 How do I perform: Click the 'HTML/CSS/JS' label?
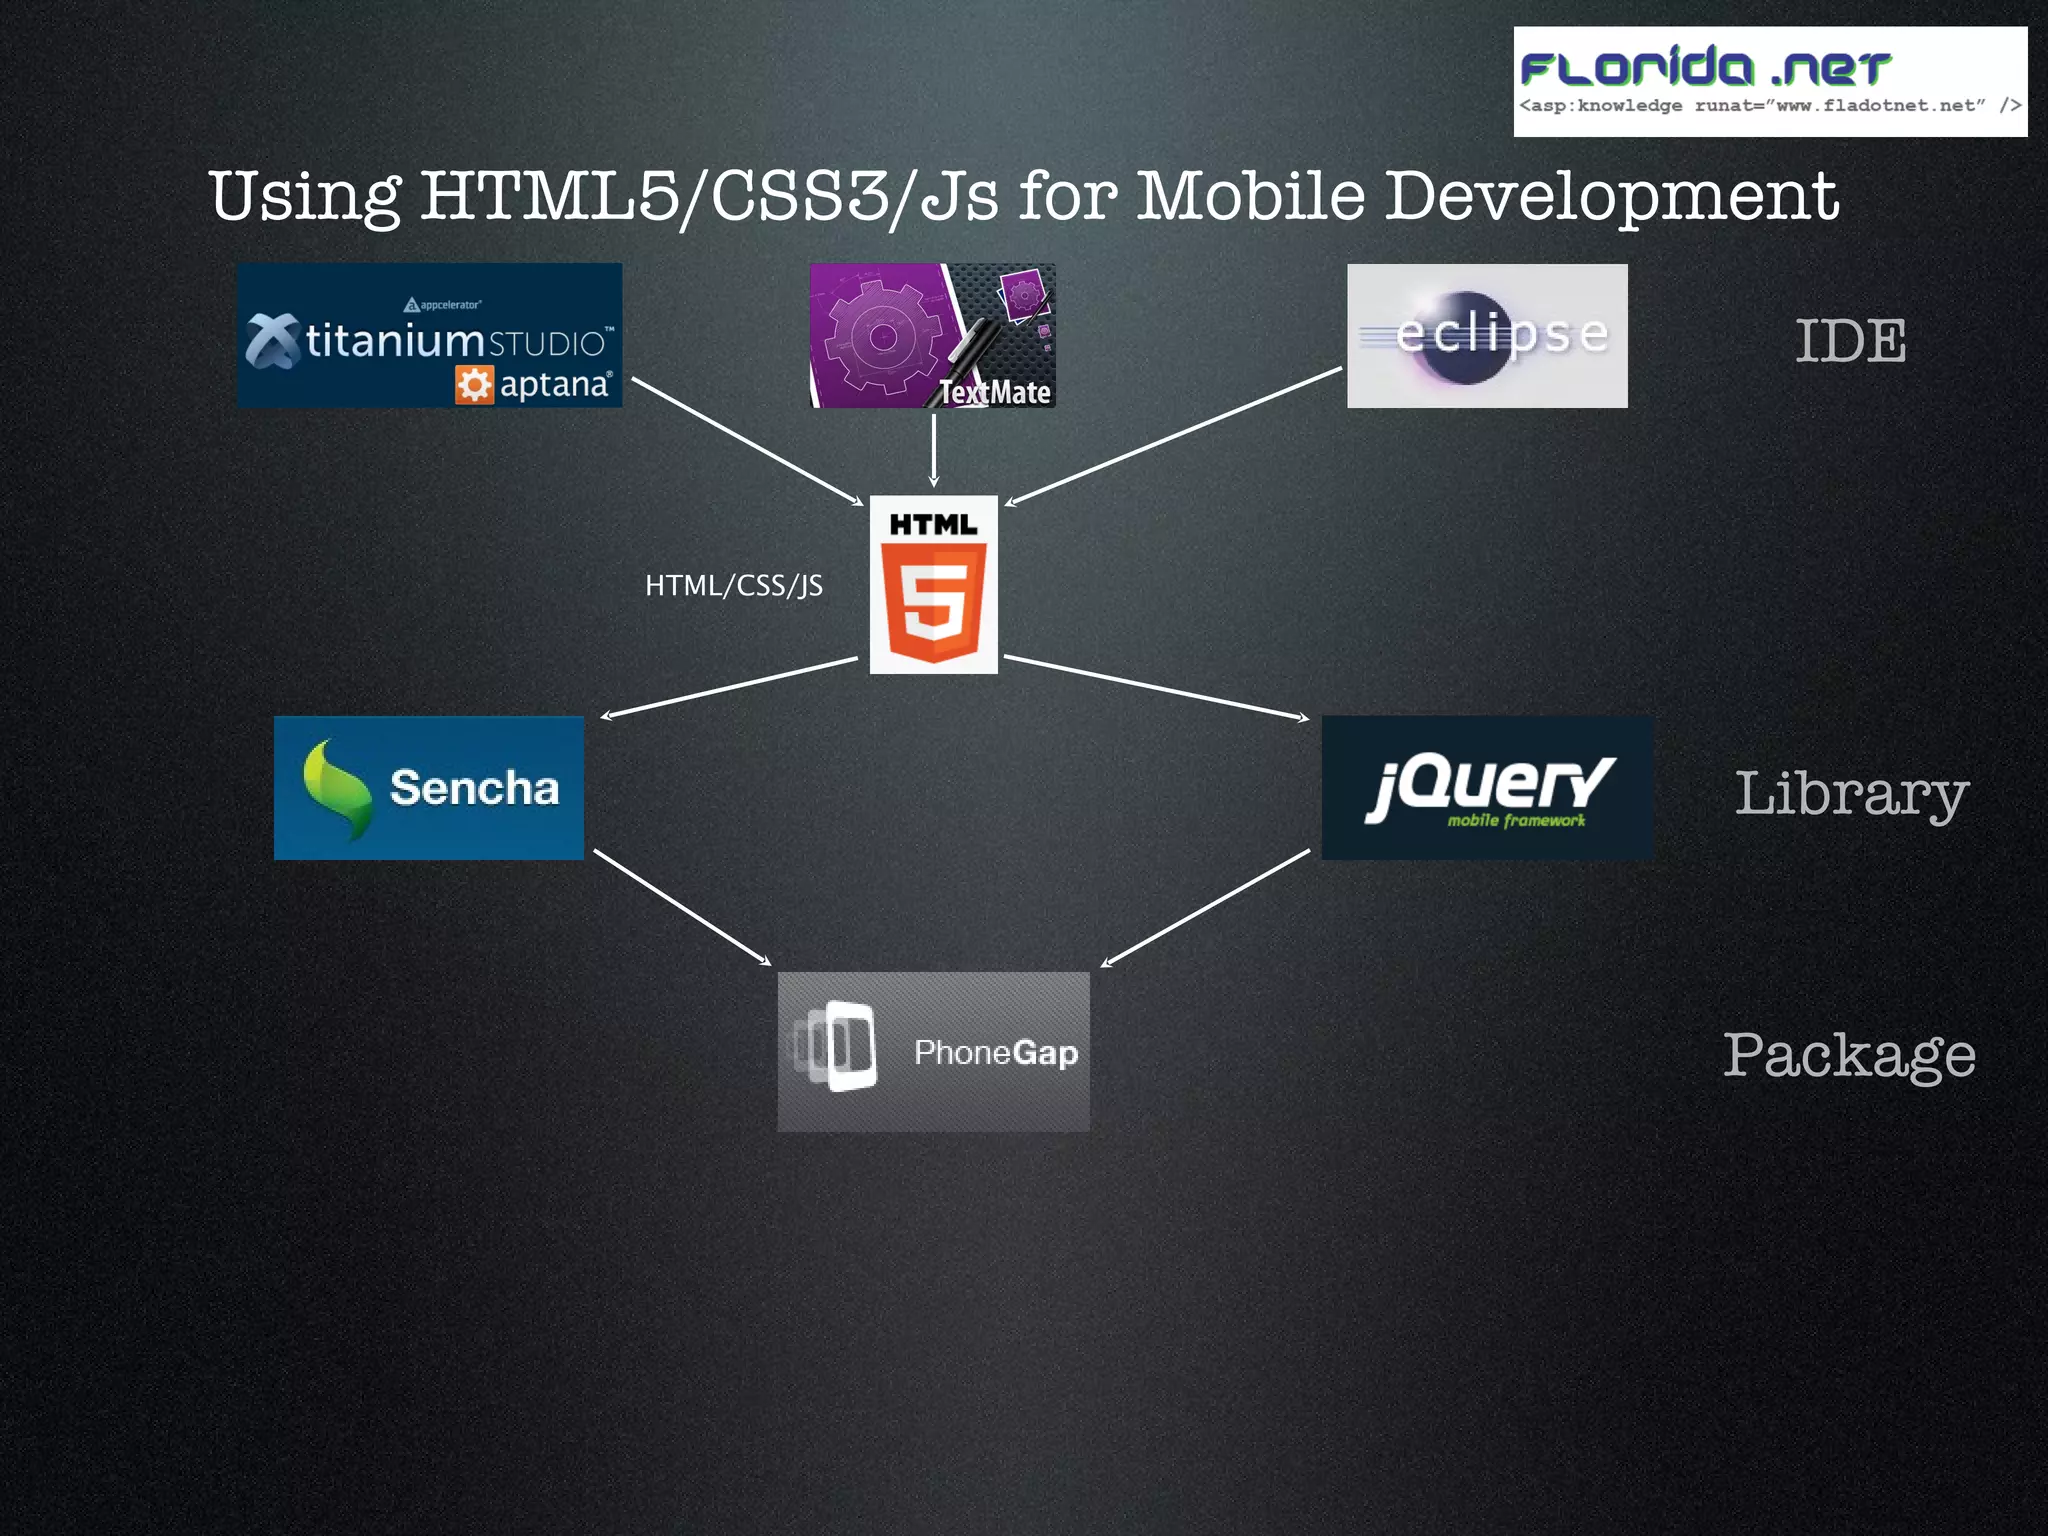(x=734, y=586)
